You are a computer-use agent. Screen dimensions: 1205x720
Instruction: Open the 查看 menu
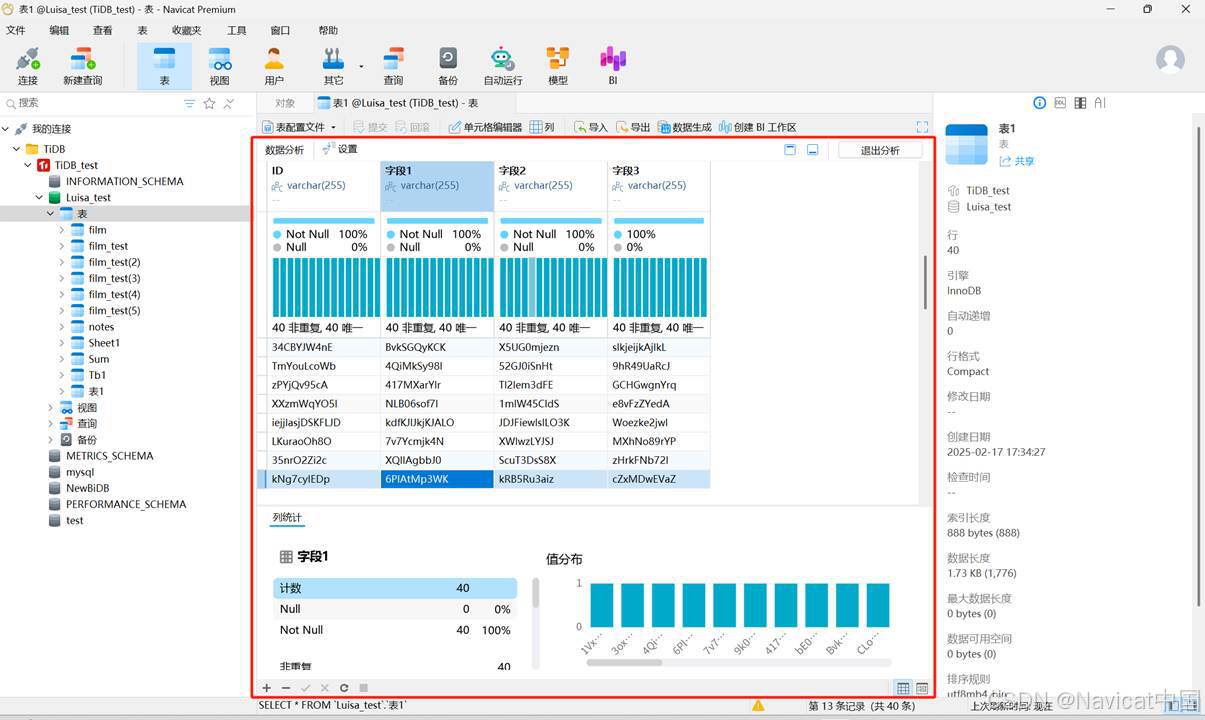[102, 31]
